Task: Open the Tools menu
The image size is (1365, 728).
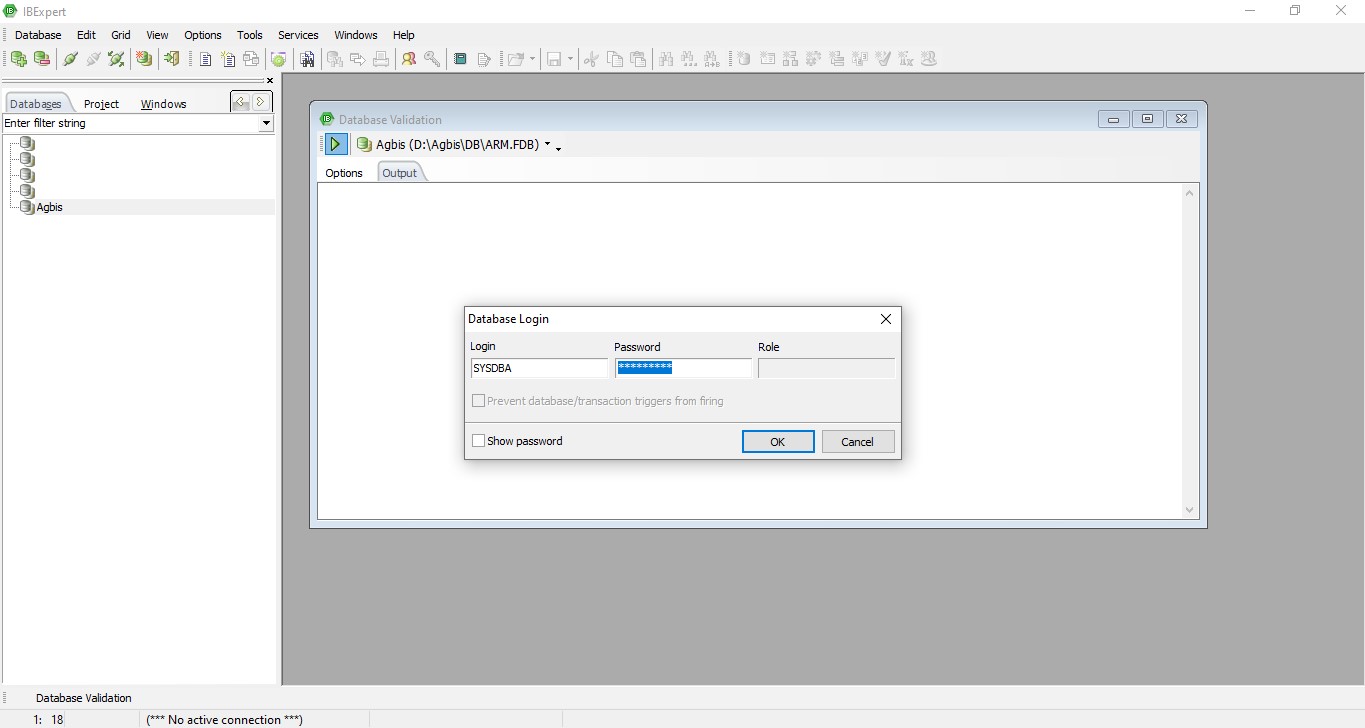Action: click(250, 35)
